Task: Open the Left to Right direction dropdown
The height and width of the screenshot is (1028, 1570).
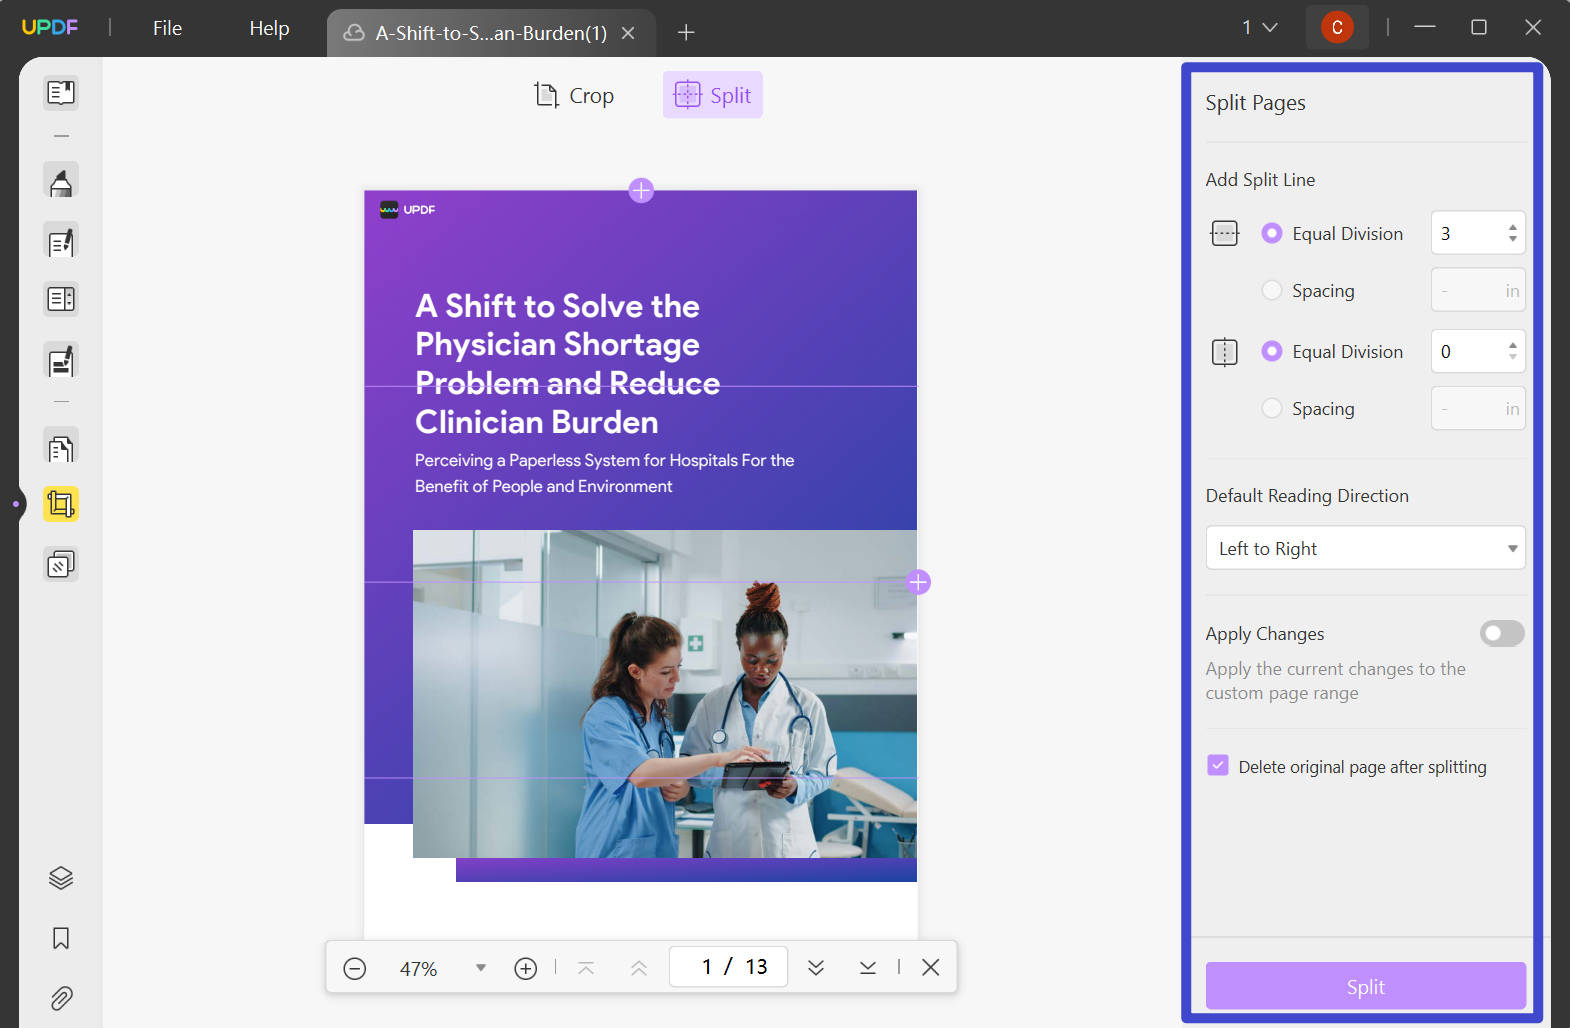Action: pyautogui.click(x=1365, y=548)
